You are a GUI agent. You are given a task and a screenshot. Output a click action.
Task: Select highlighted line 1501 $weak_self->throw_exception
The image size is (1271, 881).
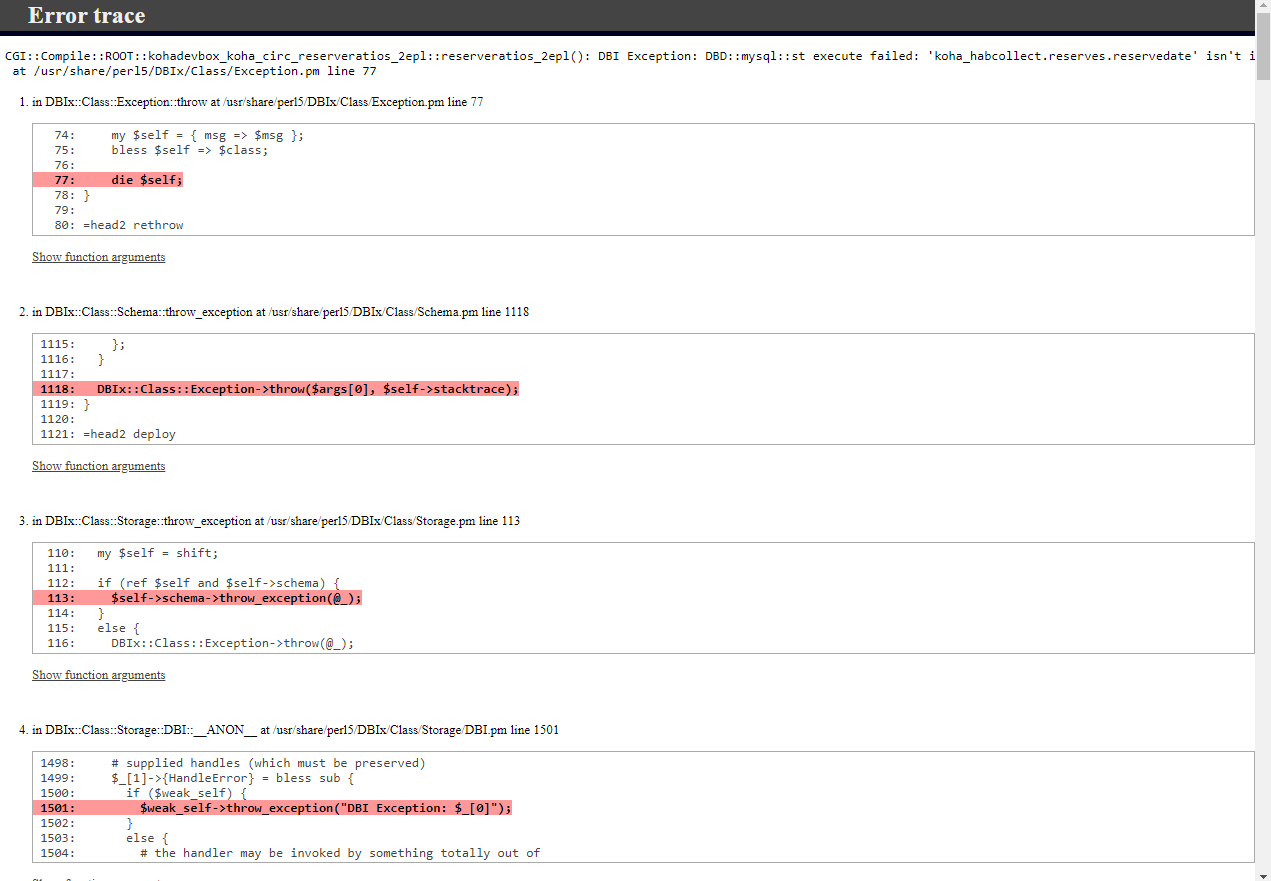coord(325,808)
